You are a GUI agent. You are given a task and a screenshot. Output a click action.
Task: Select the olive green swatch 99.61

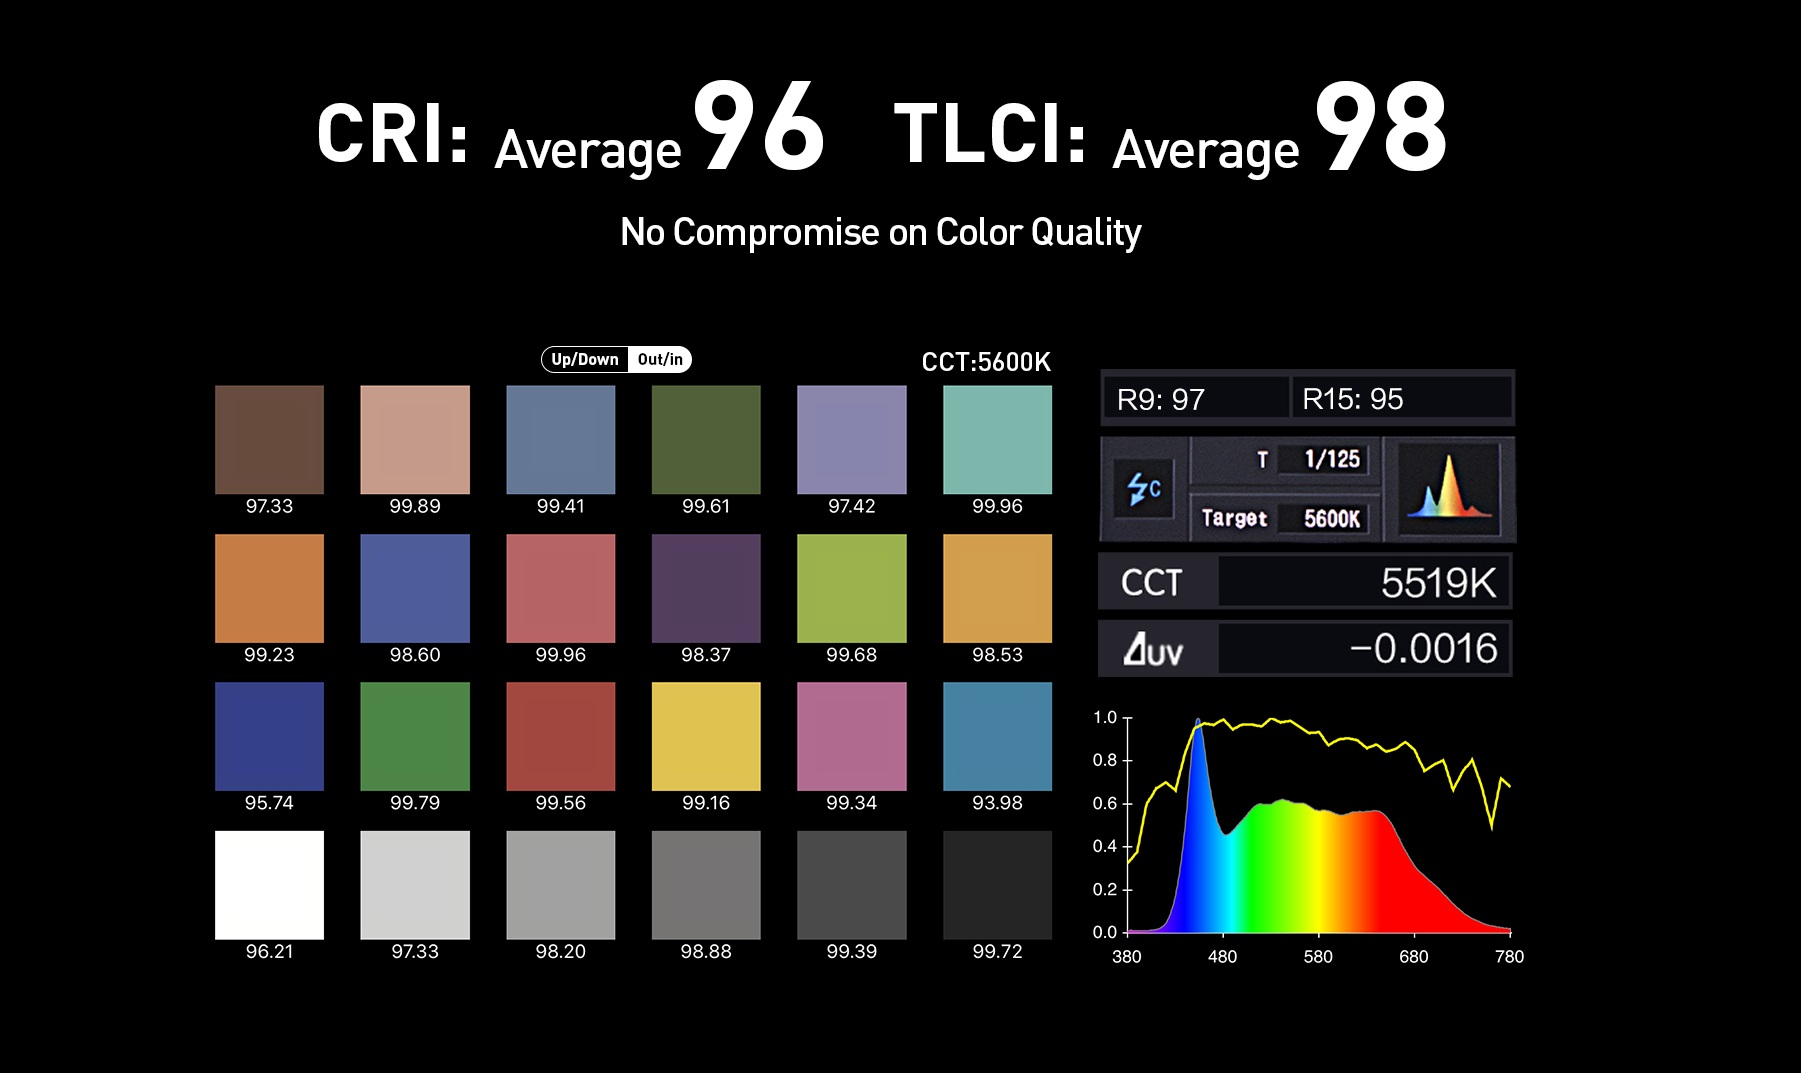(706, 439)
